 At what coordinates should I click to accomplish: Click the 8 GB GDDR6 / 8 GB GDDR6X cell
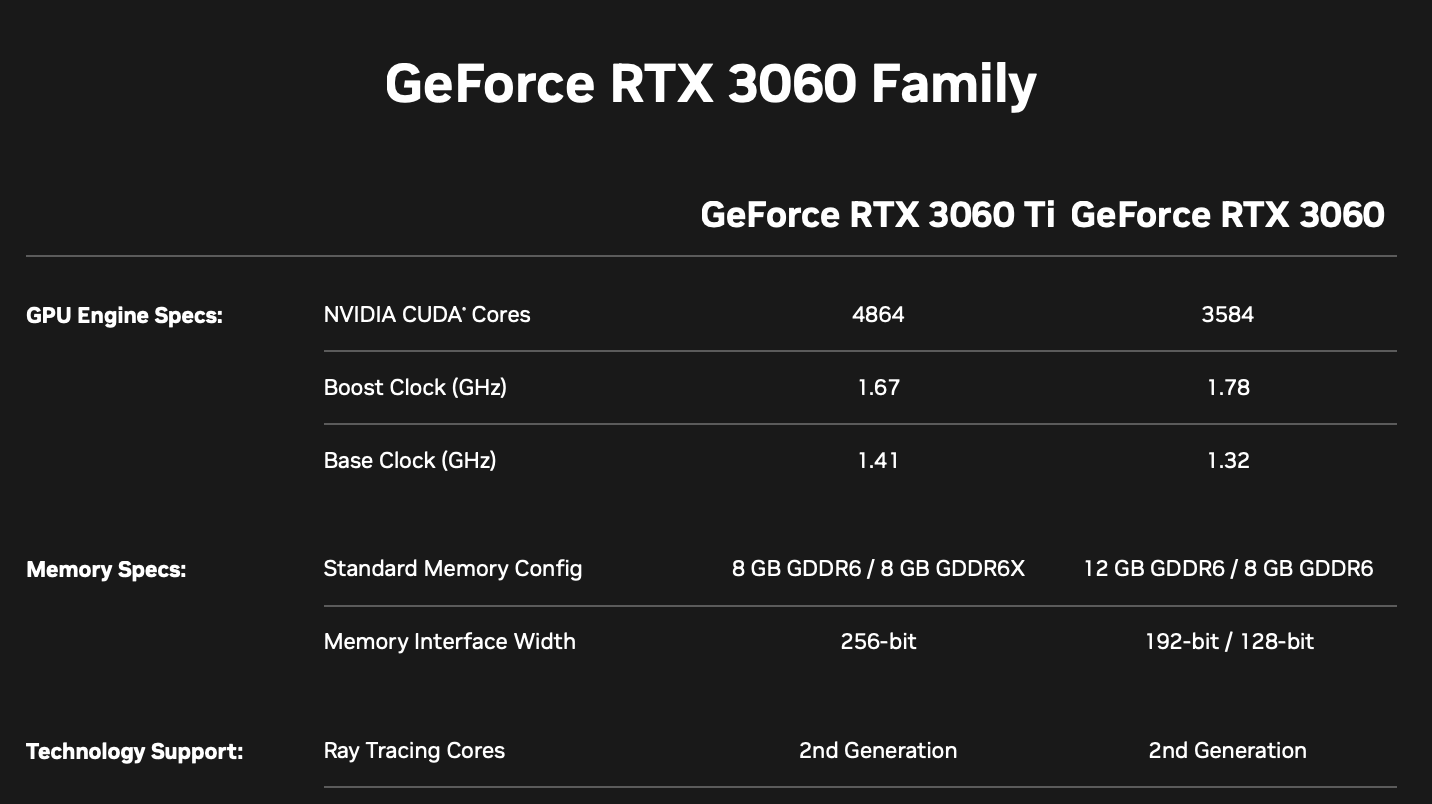tap(878, 569)
